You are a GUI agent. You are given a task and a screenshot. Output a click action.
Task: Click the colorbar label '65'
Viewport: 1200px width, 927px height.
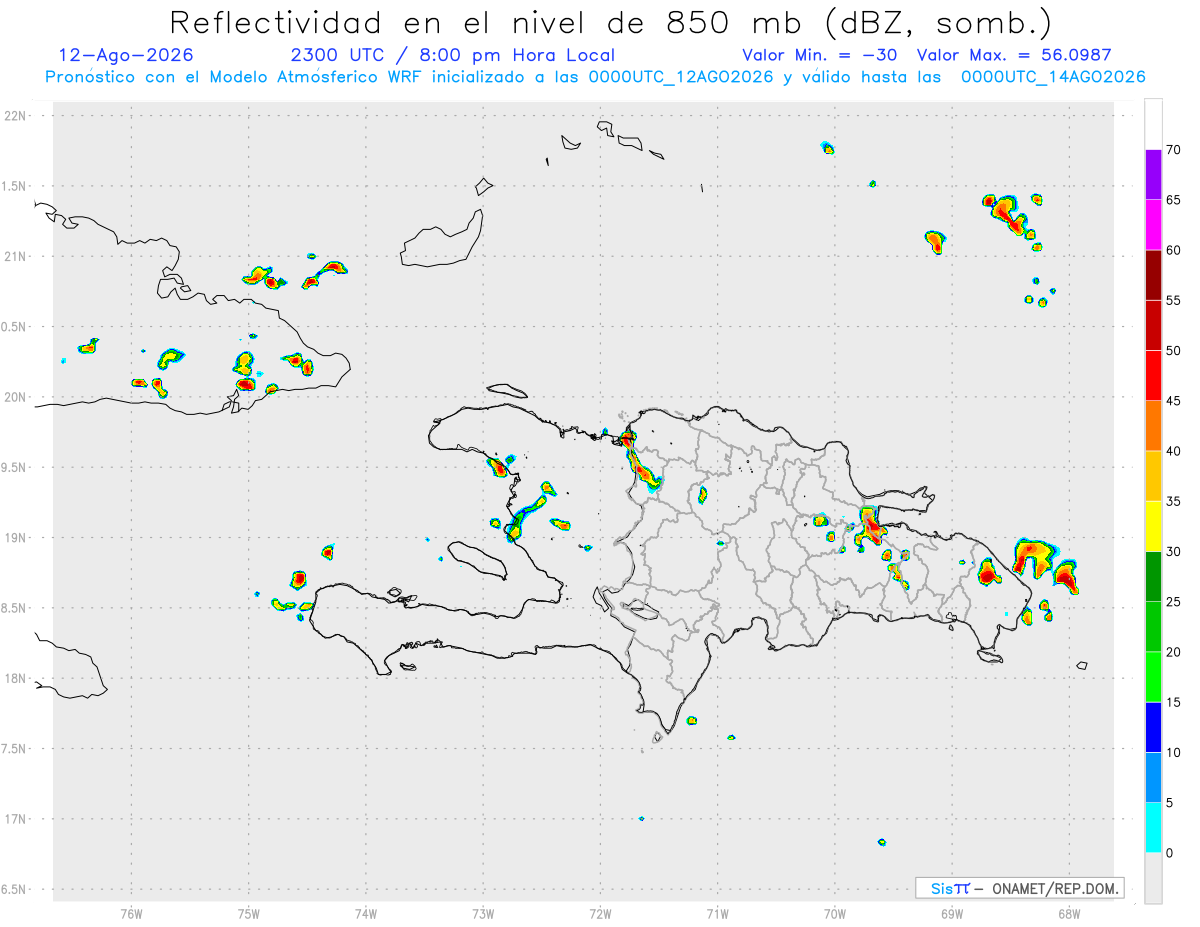pos(1173,200)
